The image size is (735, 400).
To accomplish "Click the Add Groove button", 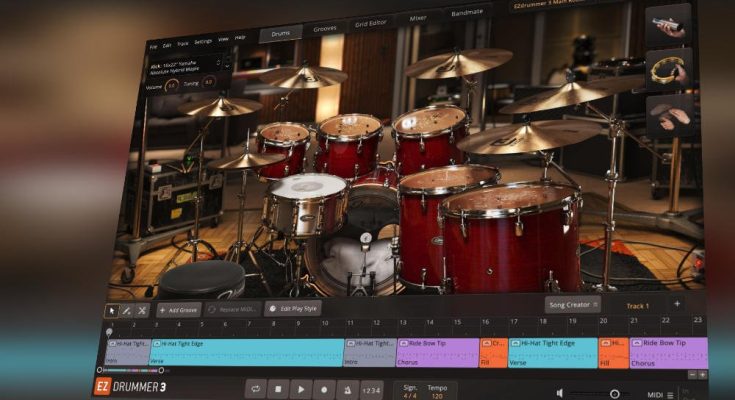I will (177, 310).
